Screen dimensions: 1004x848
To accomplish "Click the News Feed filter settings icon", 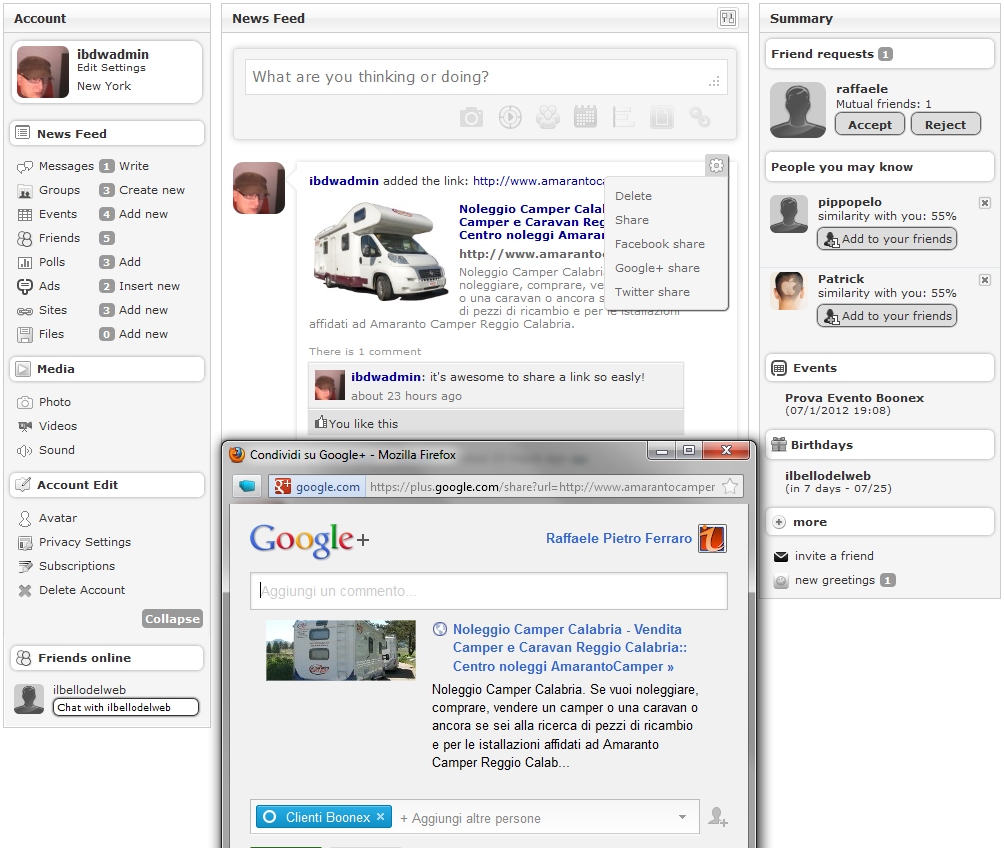I will 727,18.
